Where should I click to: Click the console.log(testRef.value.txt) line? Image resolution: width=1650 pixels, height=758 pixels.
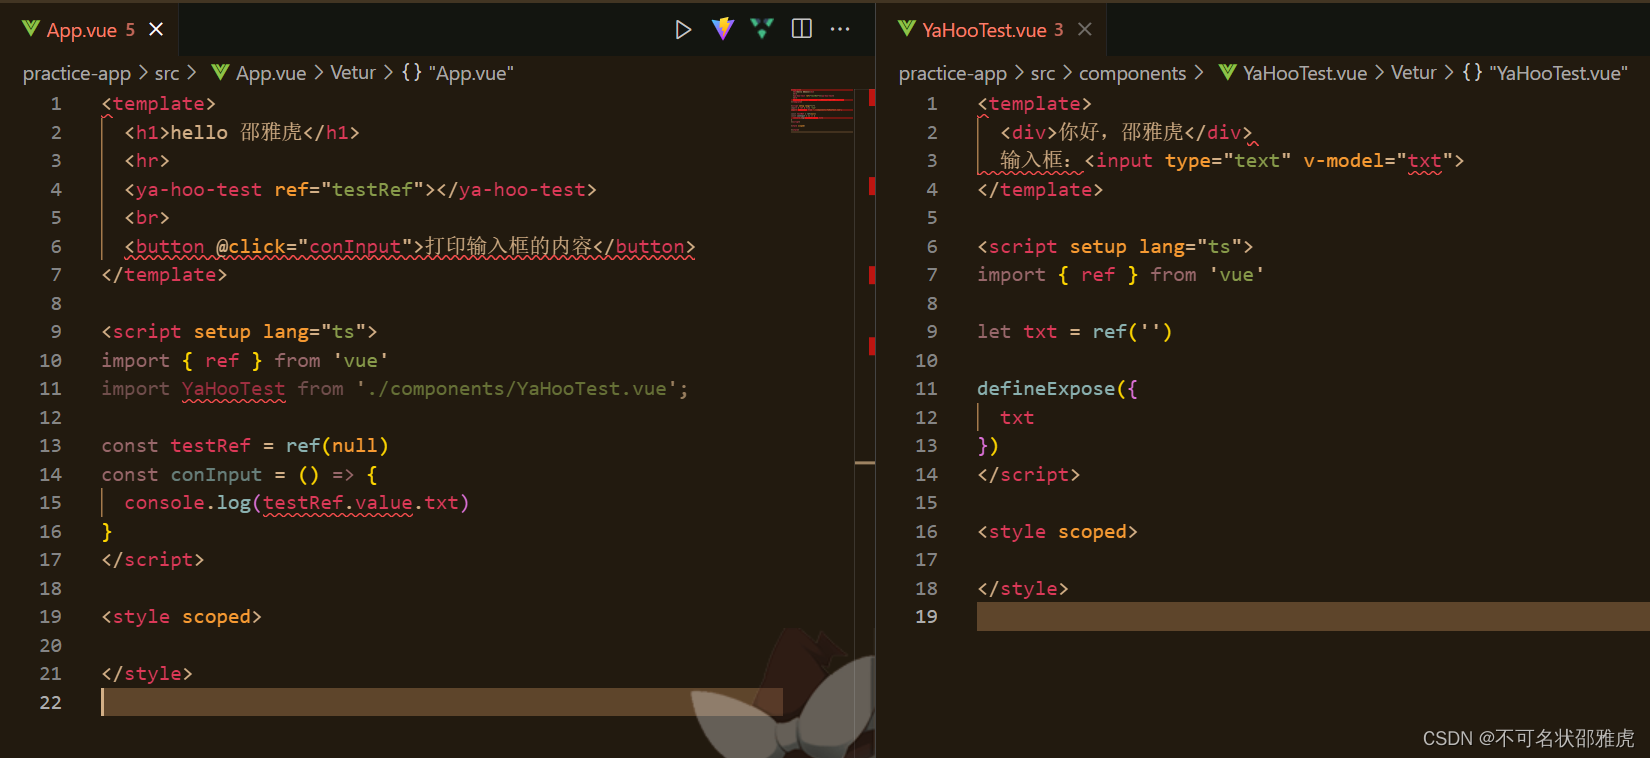[x=297, y=502]
